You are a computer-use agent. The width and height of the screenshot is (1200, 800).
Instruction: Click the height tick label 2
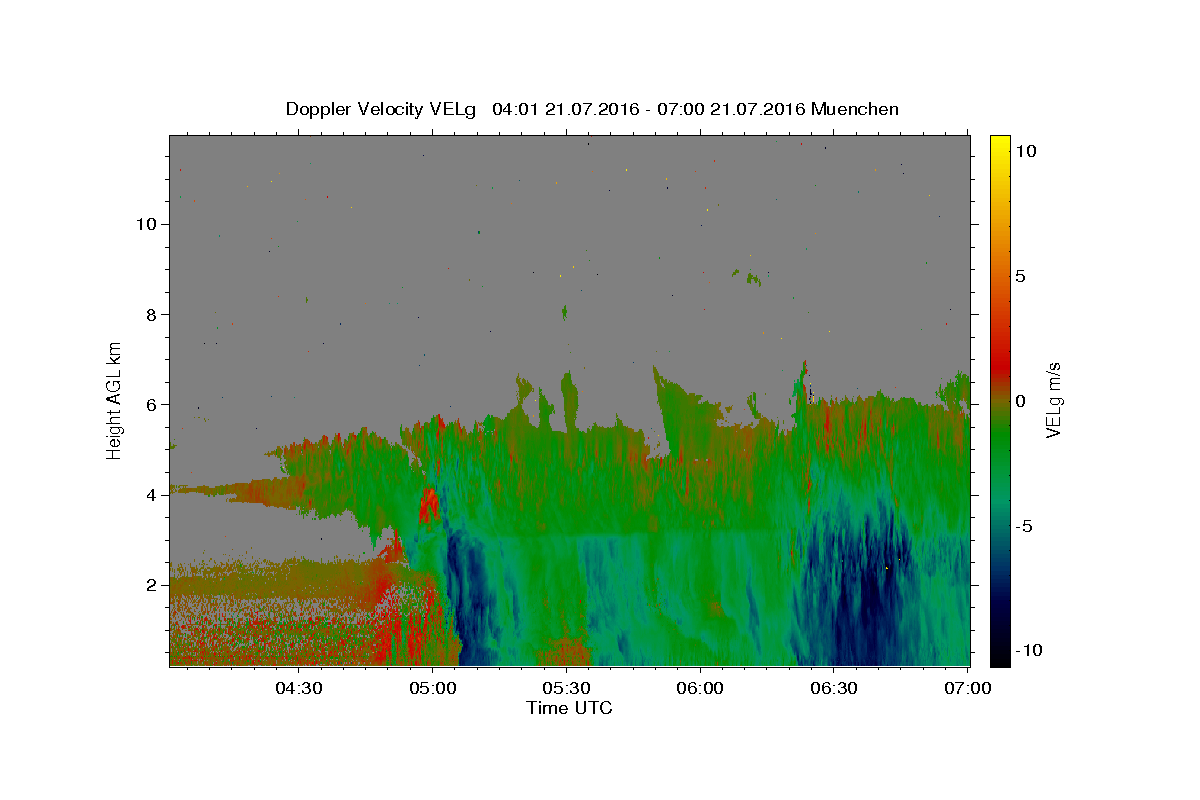click(152, 585)
